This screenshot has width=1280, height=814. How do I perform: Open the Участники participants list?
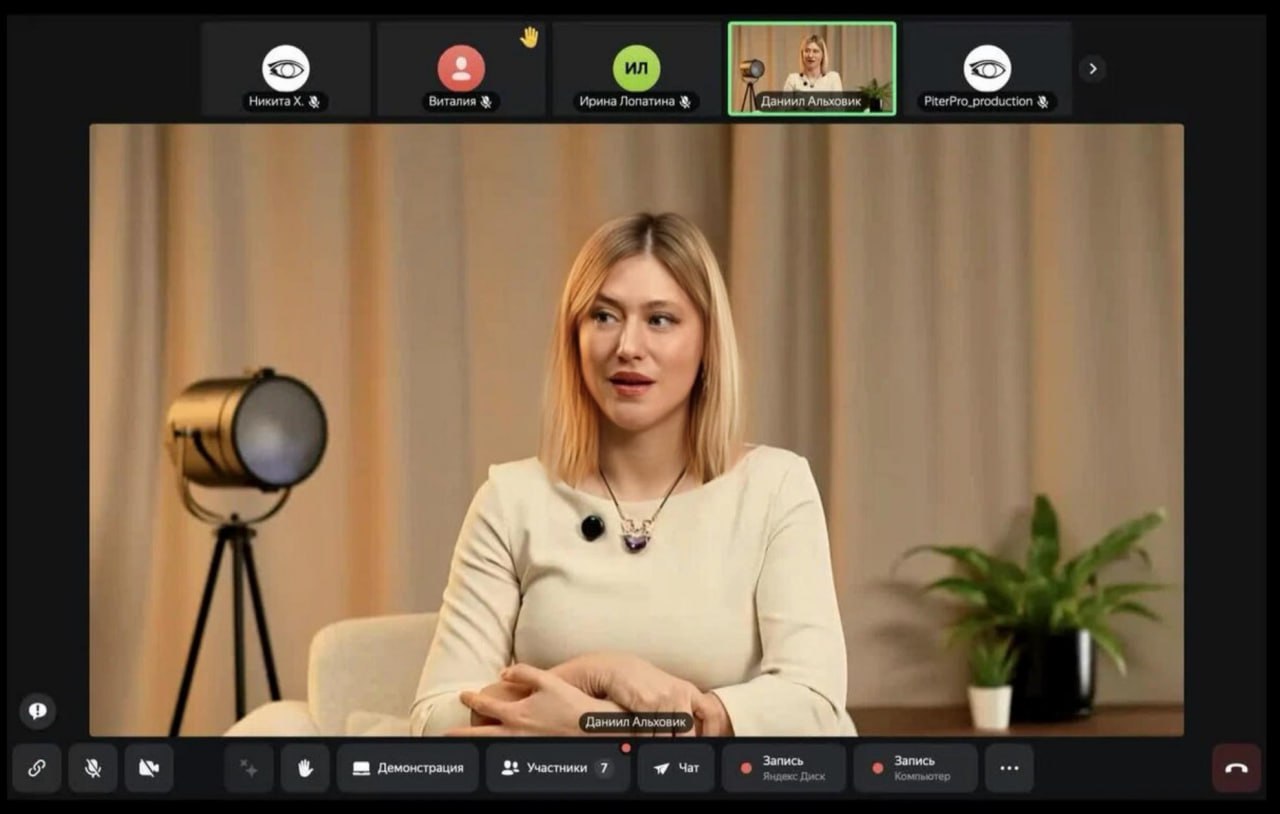point(557,768)
